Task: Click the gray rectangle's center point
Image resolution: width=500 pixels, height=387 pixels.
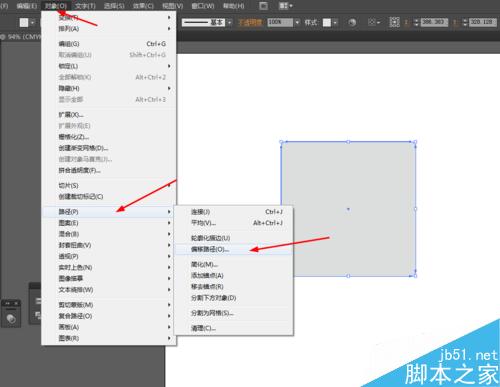Action: click(x=348, y=209)
